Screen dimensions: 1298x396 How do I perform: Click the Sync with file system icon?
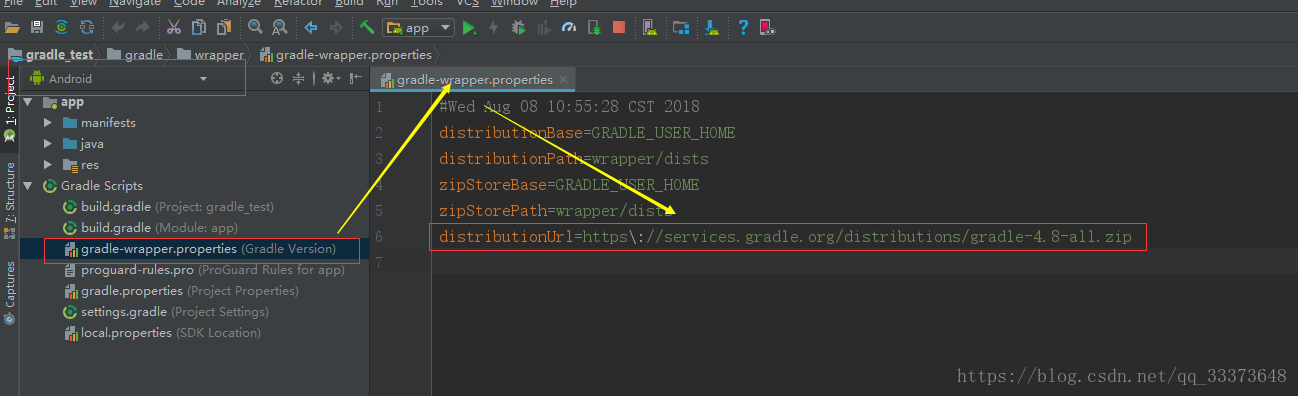point(62,27)
